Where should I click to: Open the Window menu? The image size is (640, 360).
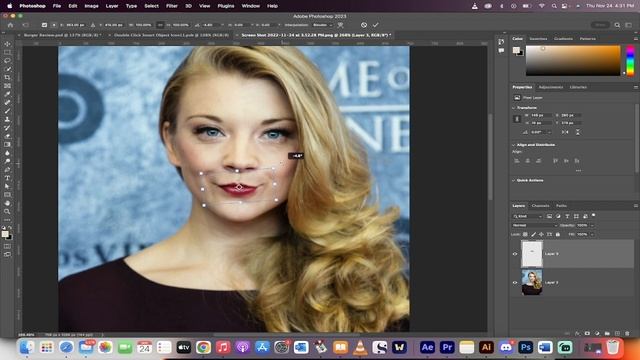point(251,6)
